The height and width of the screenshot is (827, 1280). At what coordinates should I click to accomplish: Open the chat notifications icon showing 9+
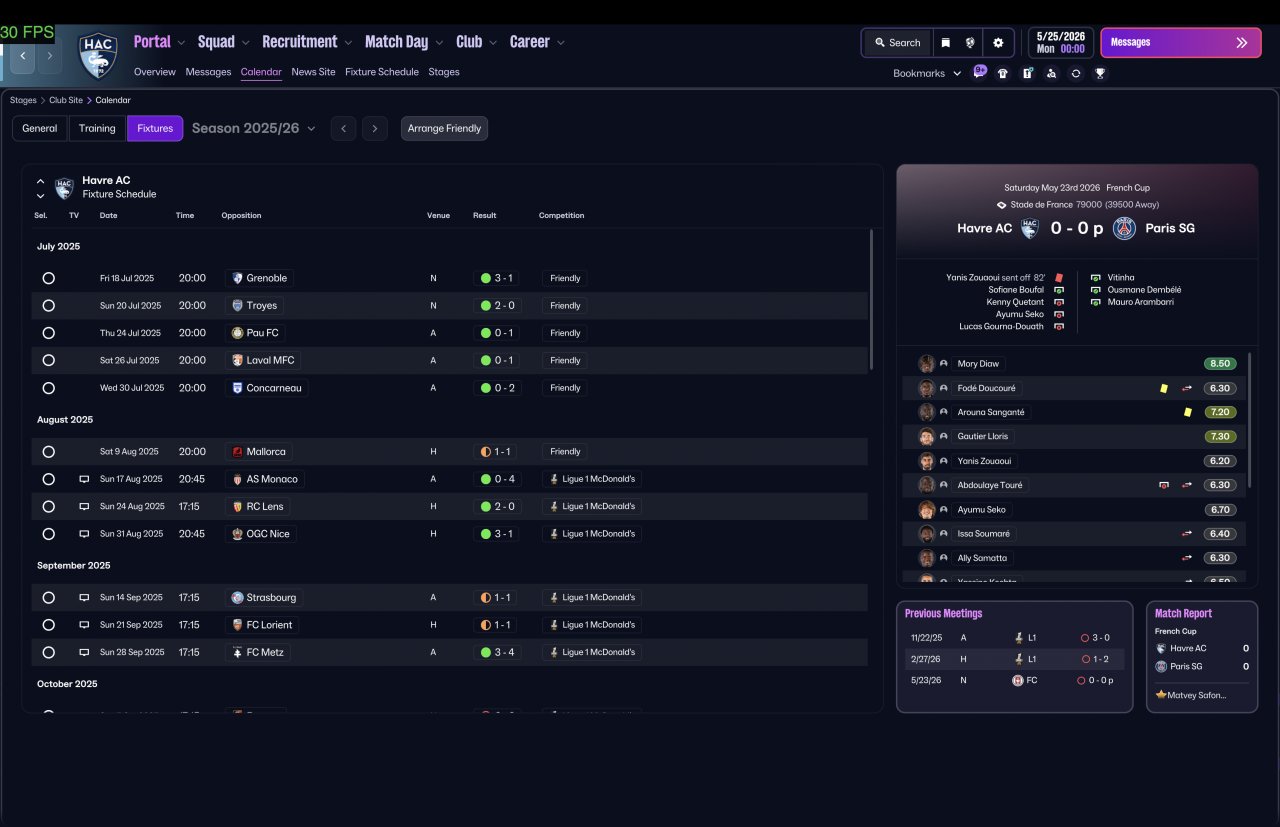point(980,72)
